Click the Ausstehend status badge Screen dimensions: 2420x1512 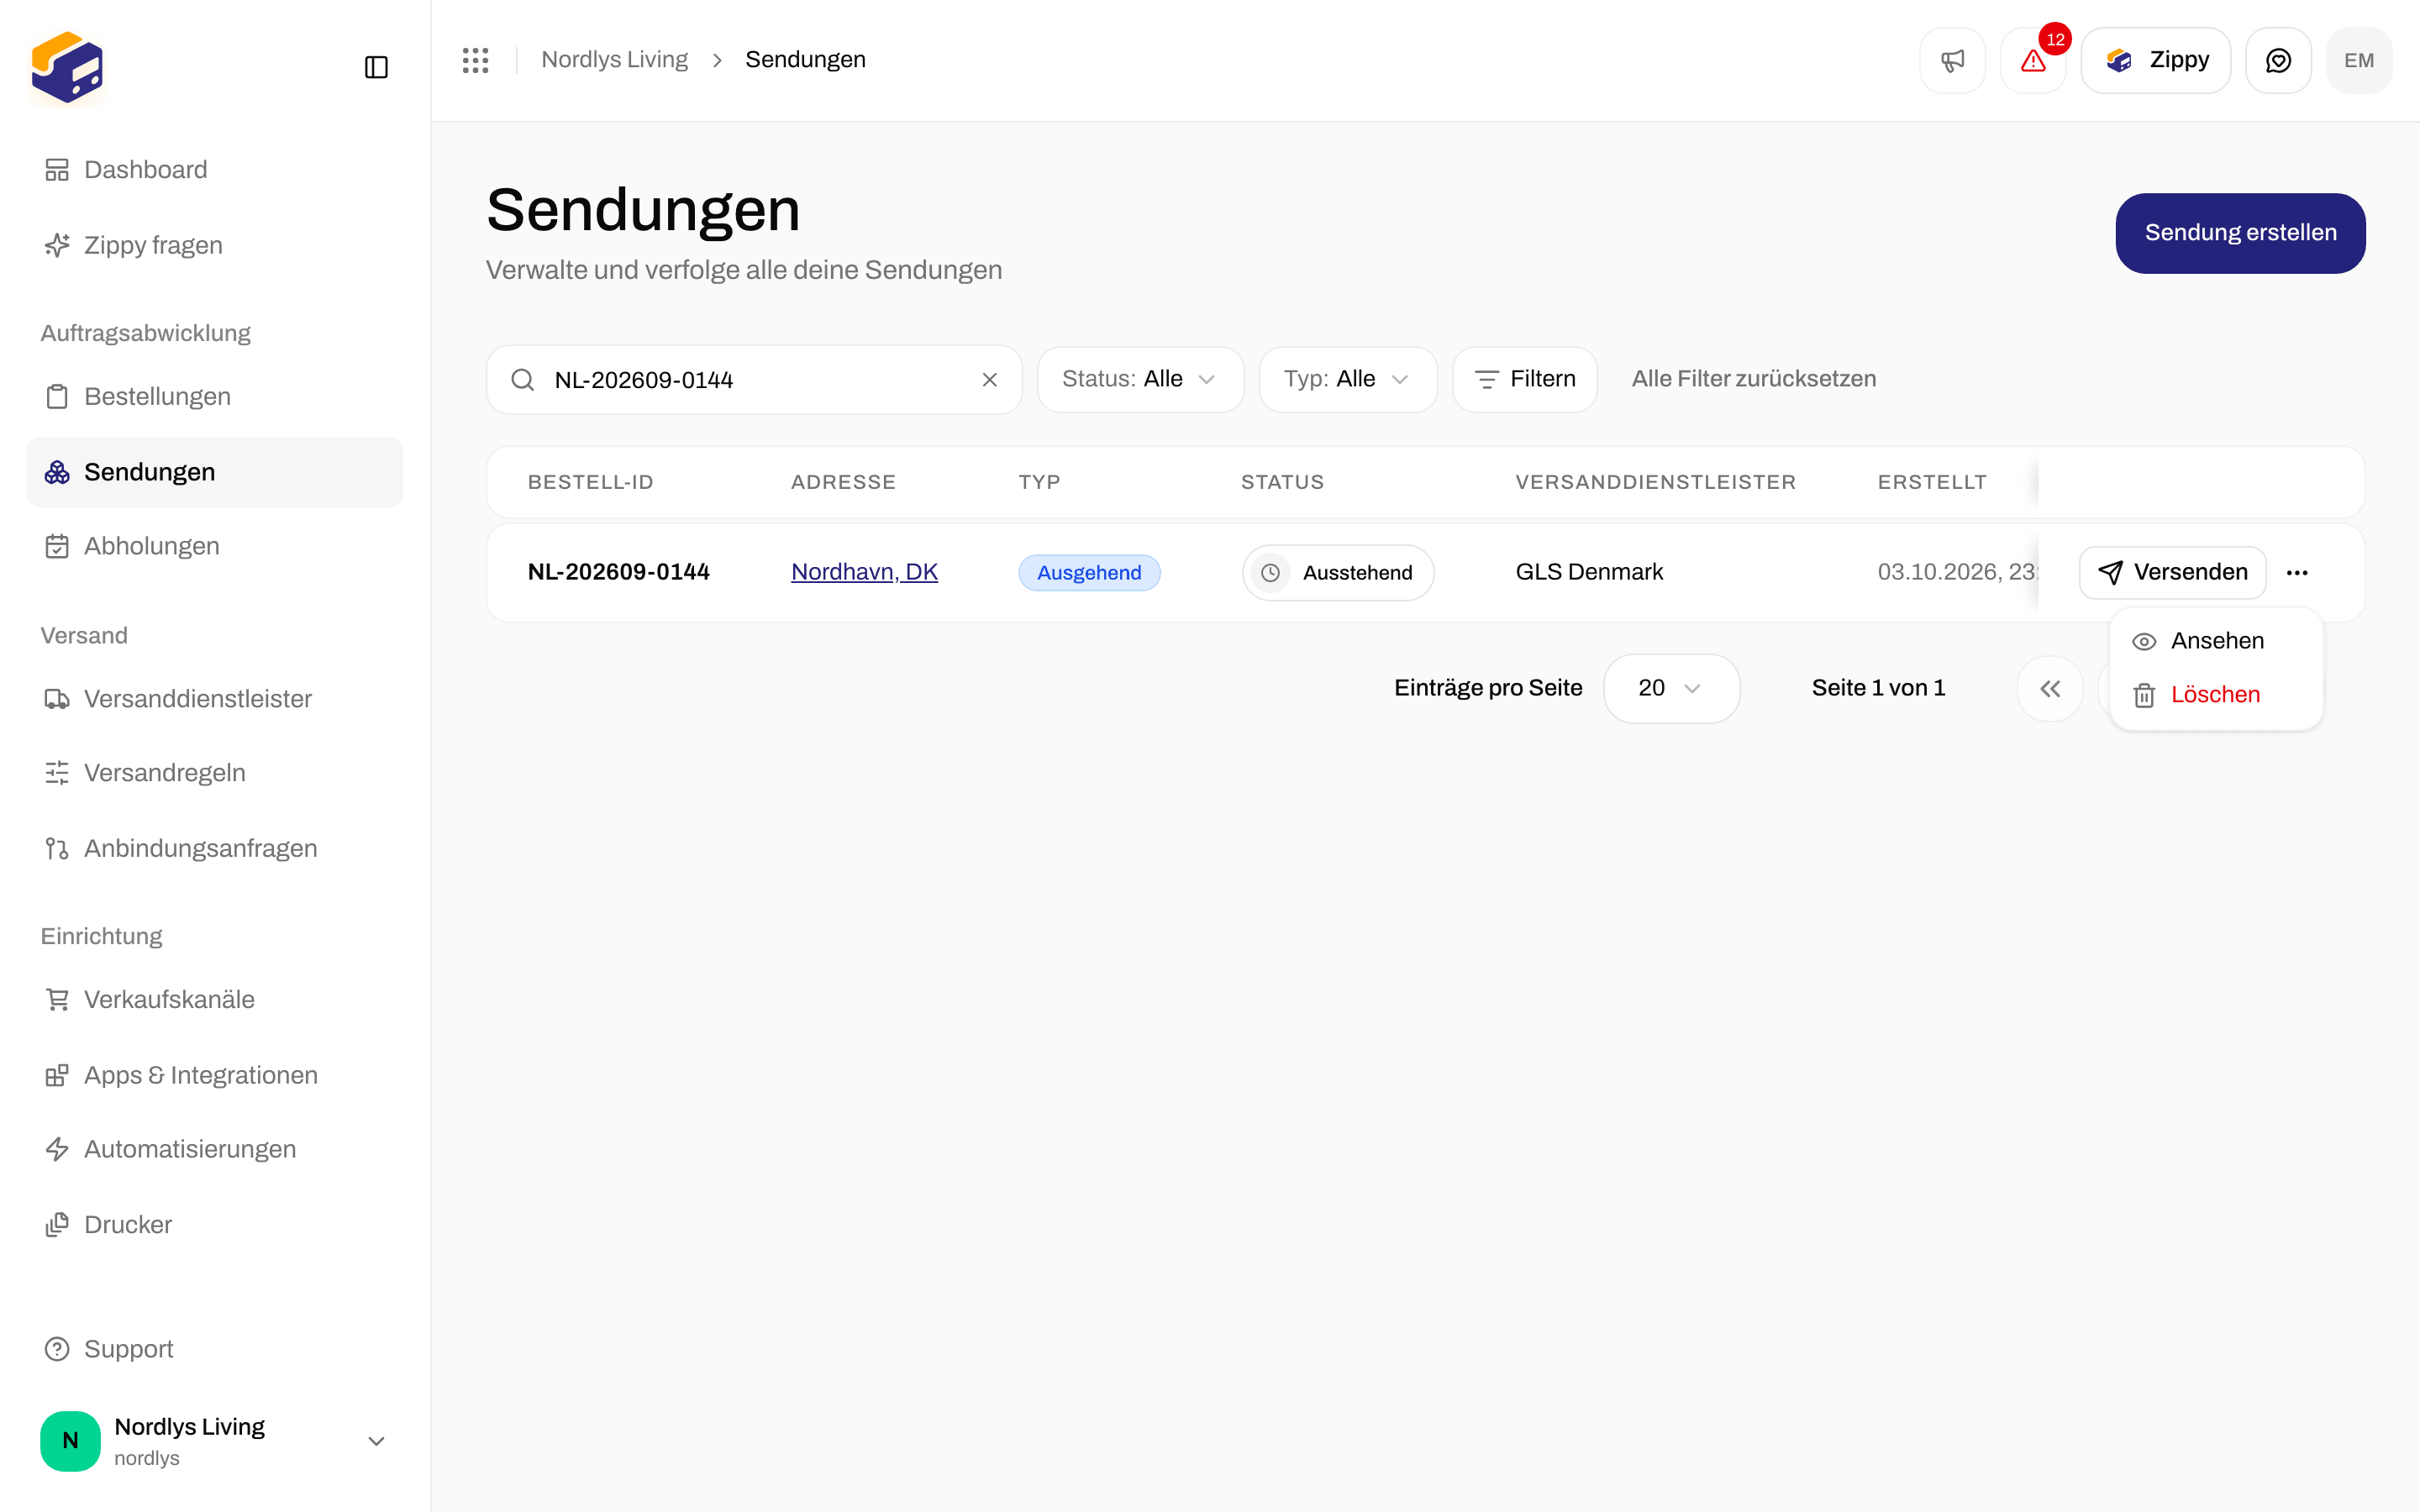tap(1338, 573)
